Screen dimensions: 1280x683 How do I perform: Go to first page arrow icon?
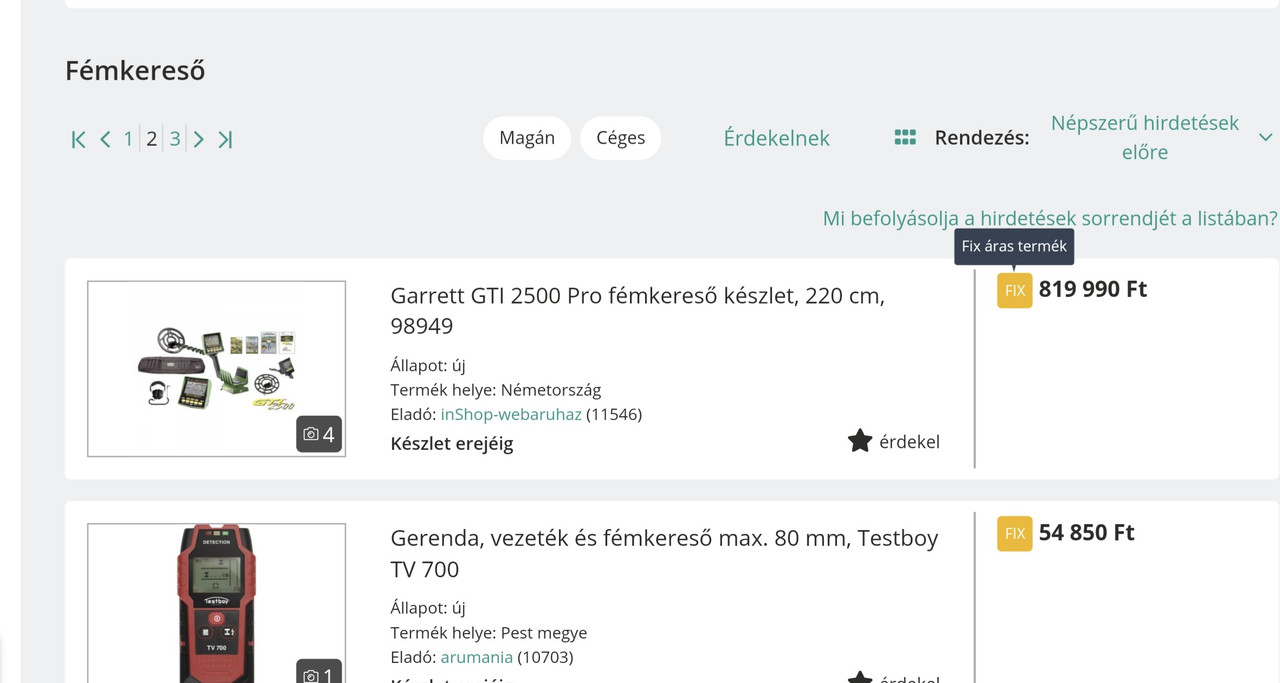[x=79, y=140]
